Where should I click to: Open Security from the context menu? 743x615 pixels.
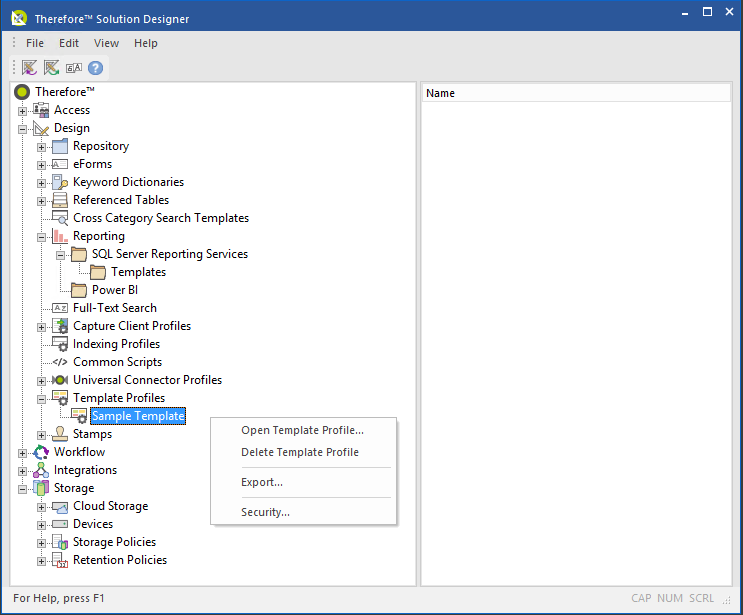[265, 512]
